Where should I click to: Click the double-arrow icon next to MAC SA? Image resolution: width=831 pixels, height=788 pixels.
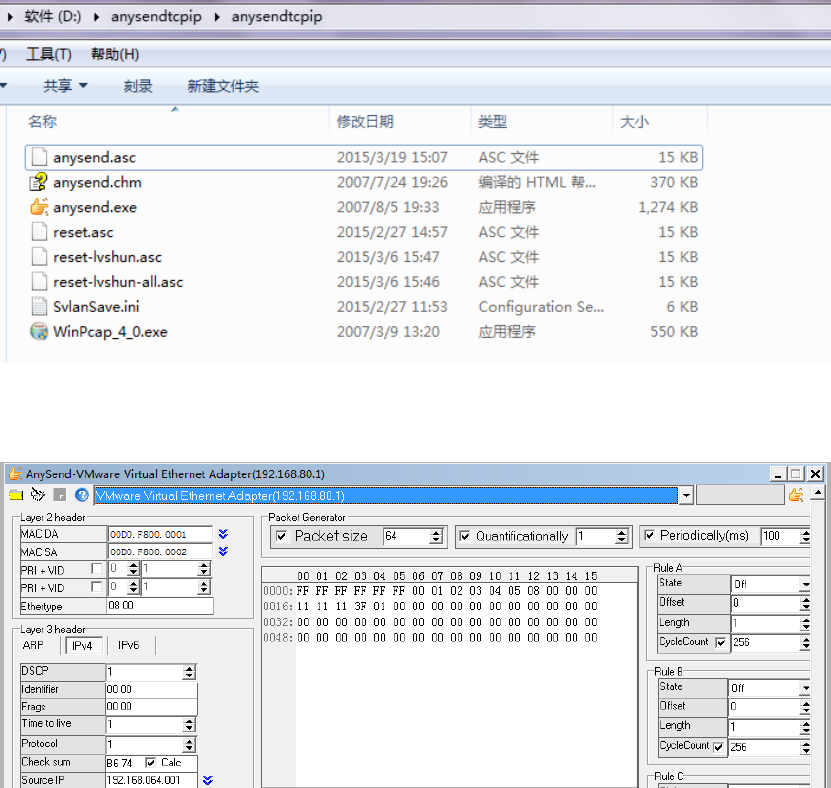point(223,552)
